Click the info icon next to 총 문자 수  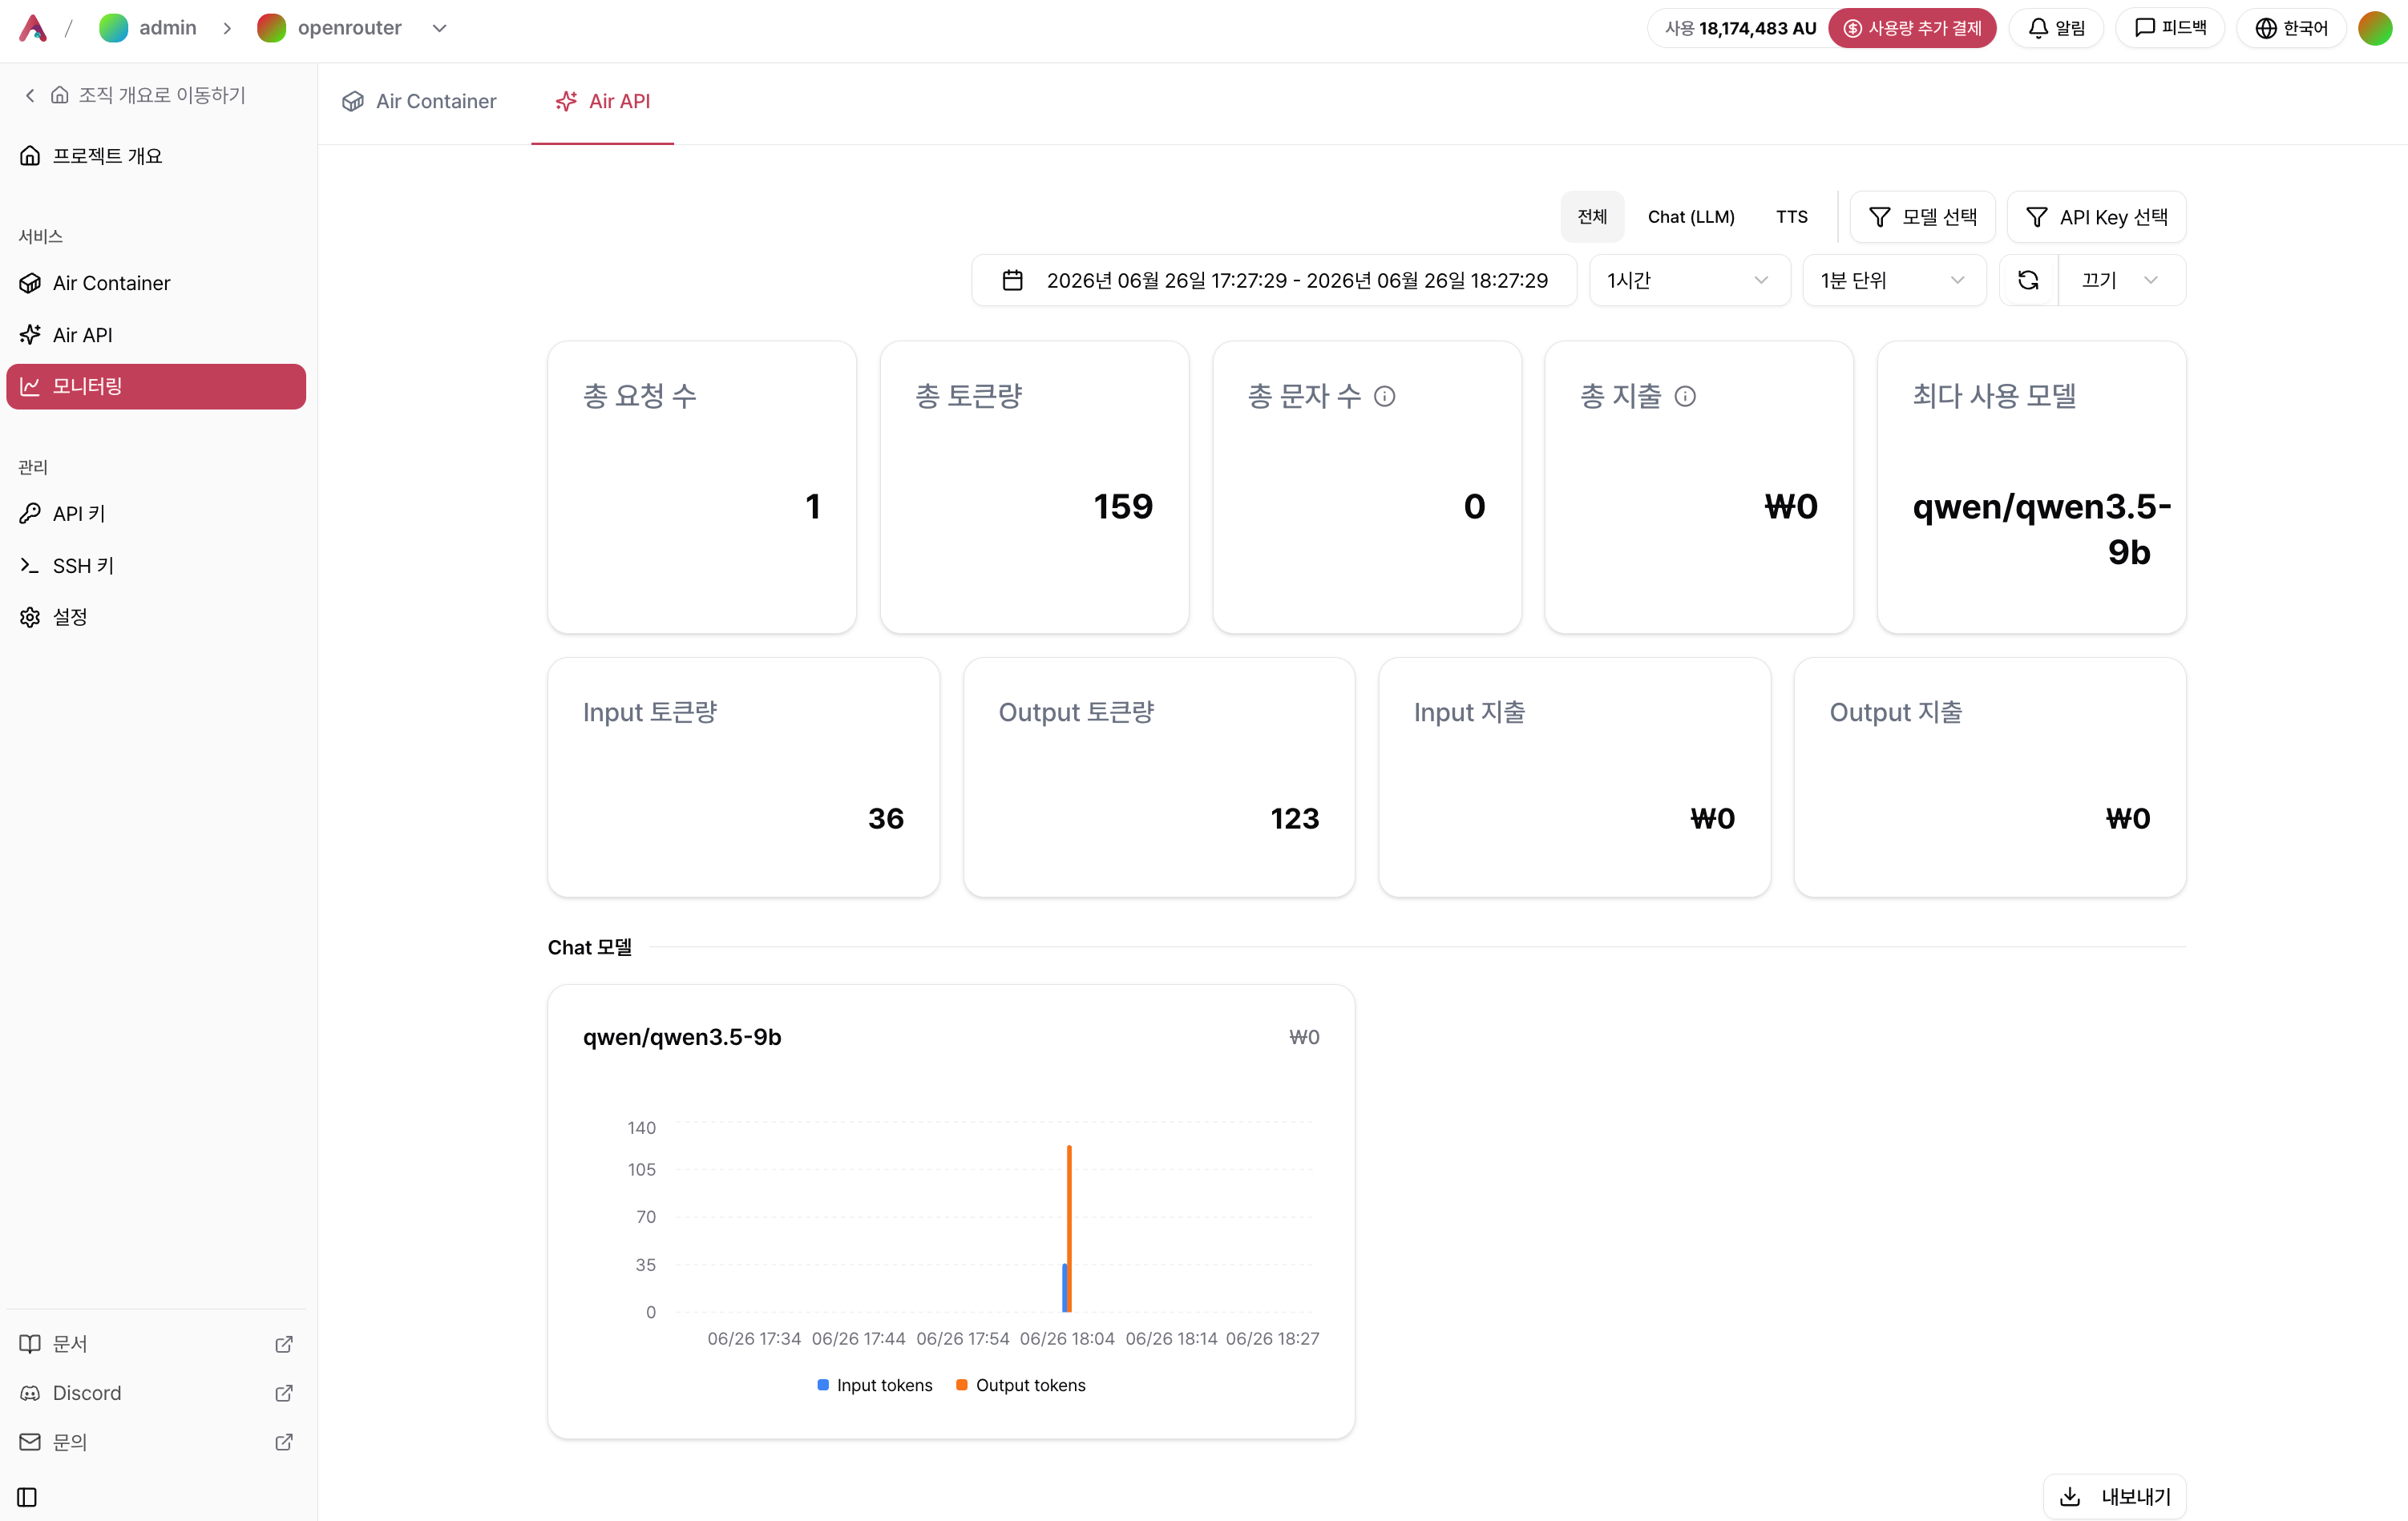(x=1384, y=397)
